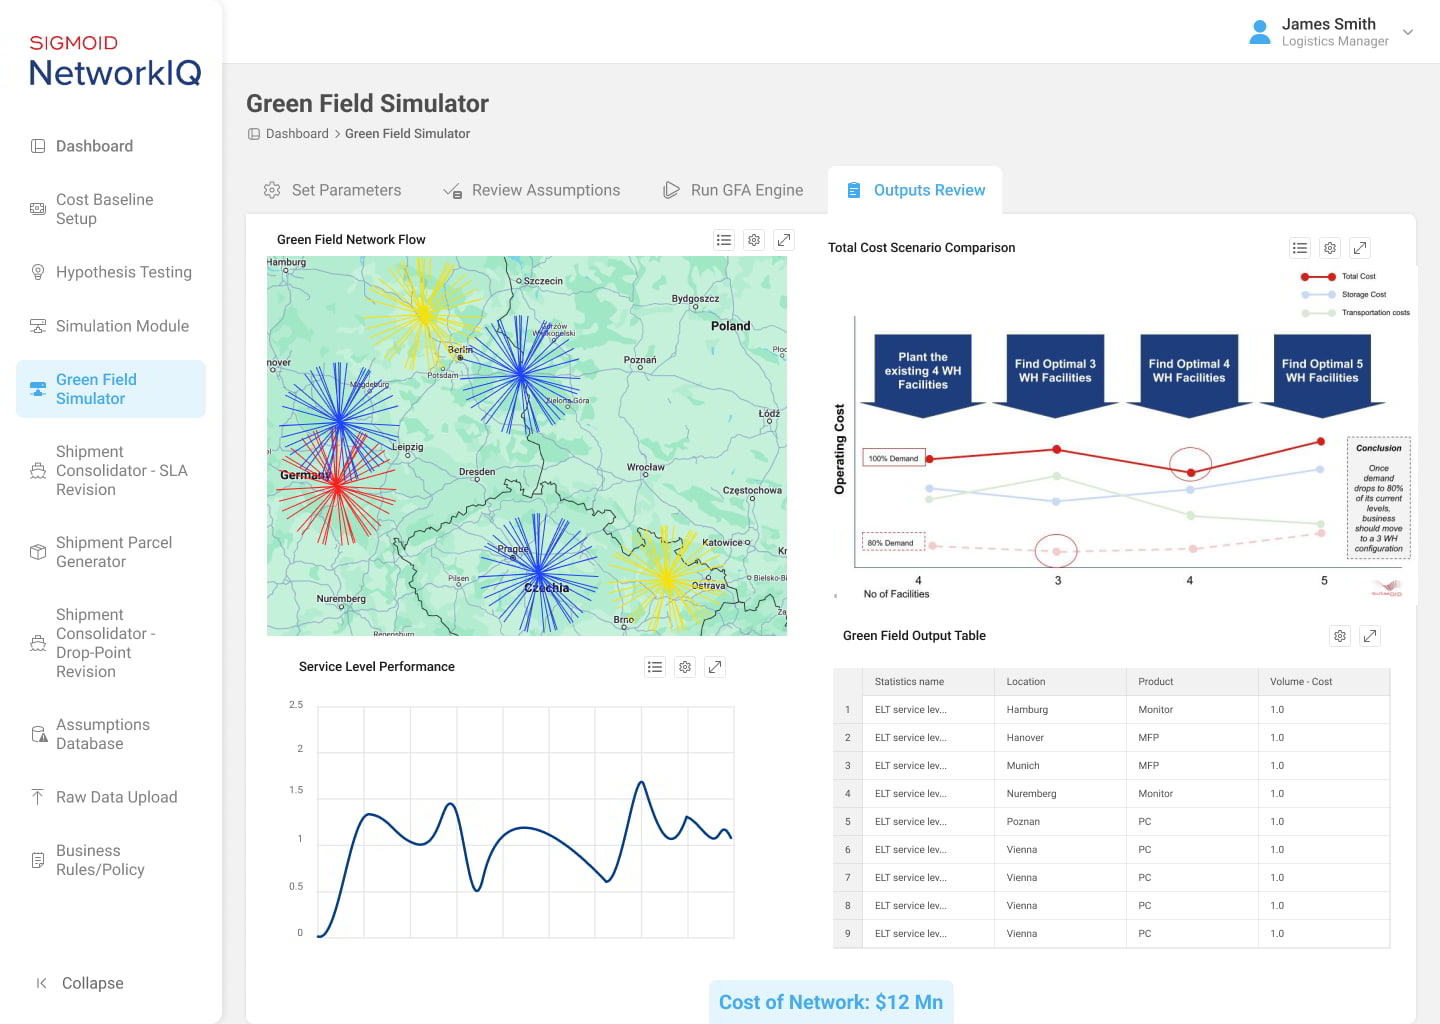
Task: Expand the Green Field Network Flow map
Action: 784,240
